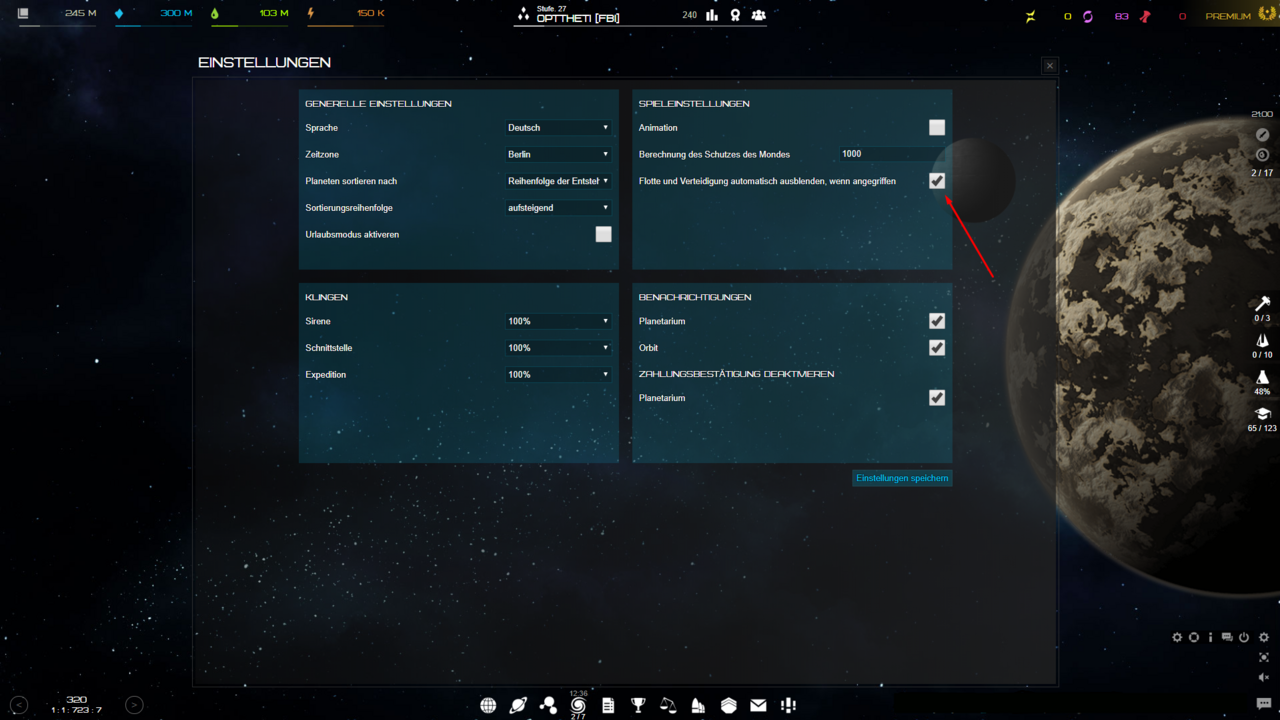1280x720 pixels.
Task: Open the chat bubble in bottom-right corner
Action: (x=1264, y=704)
